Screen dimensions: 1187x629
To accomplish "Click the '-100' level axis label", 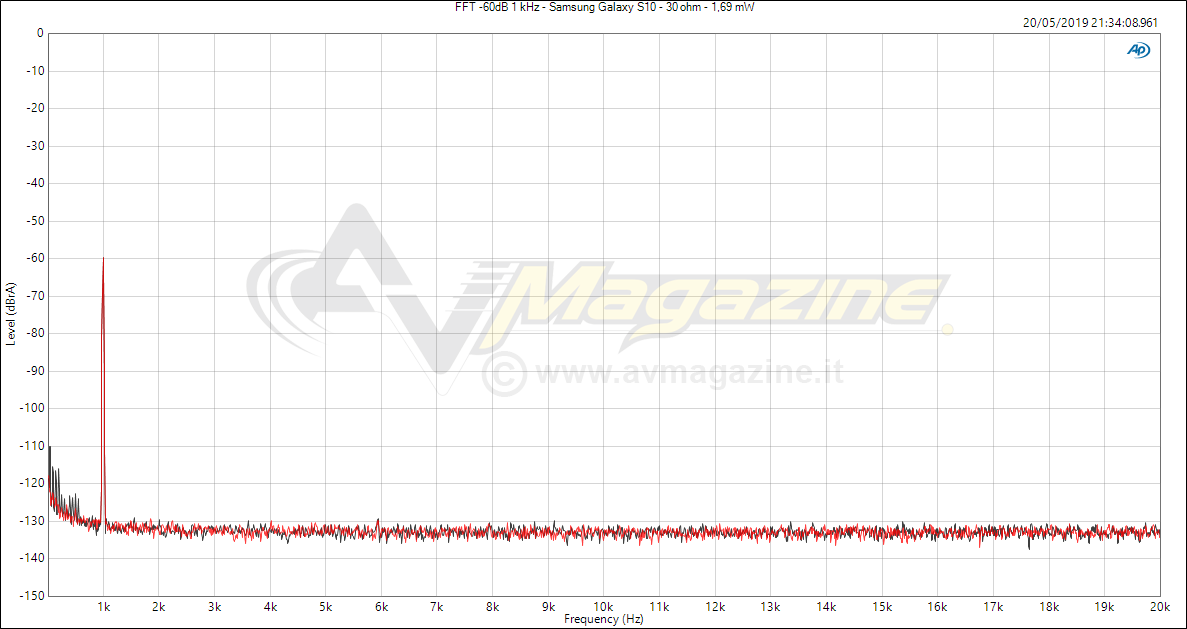I will [32, 408].
